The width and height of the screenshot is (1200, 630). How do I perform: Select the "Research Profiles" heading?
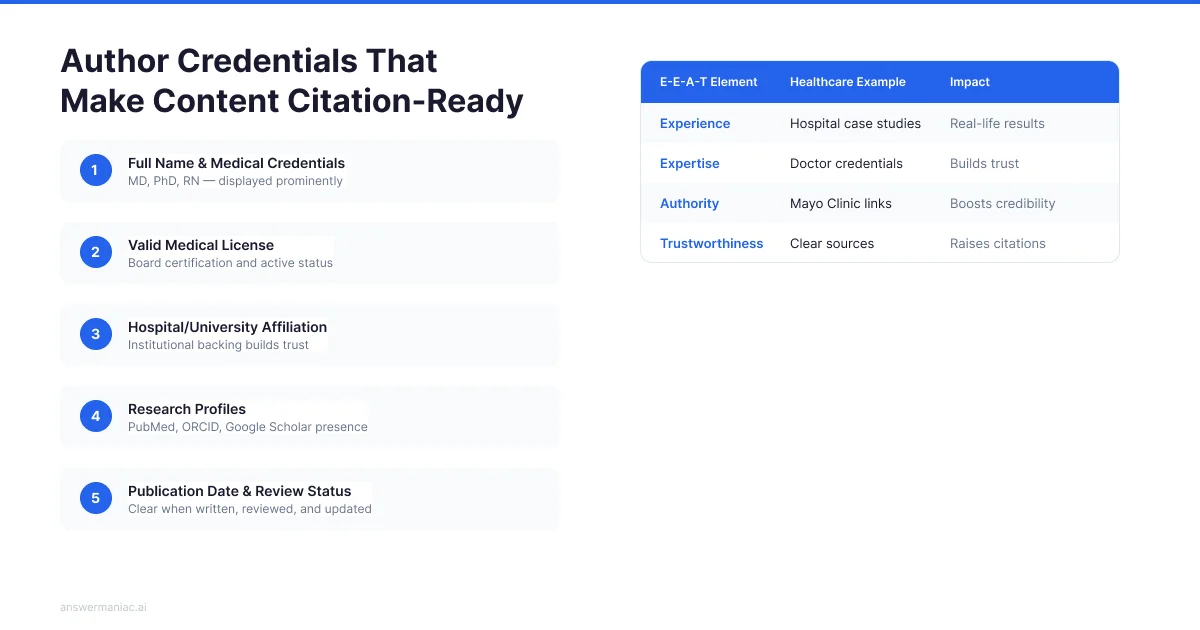pos(187,409)
